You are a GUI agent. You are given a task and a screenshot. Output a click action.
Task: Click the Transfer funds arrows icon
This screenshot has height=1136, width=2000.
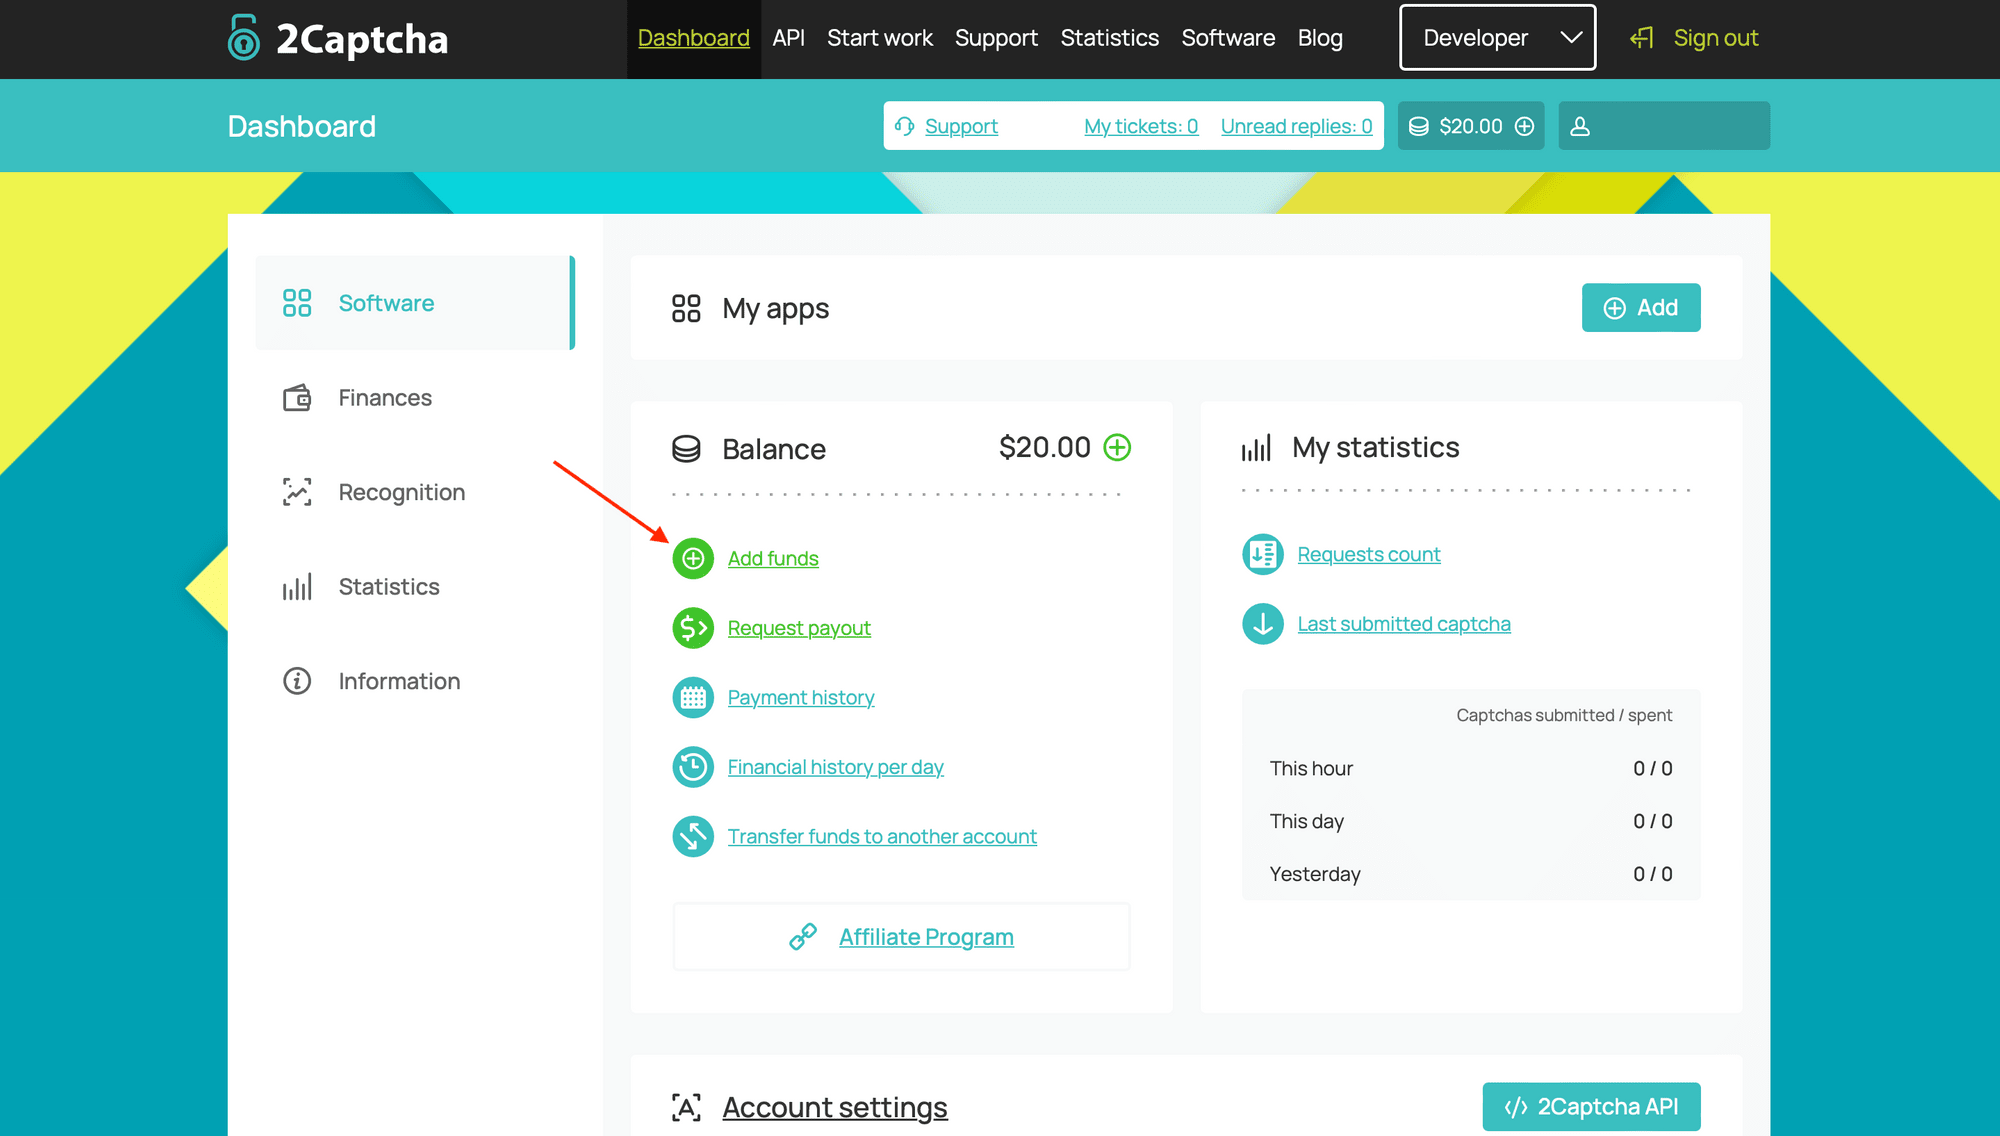click(x=693, y=836)
